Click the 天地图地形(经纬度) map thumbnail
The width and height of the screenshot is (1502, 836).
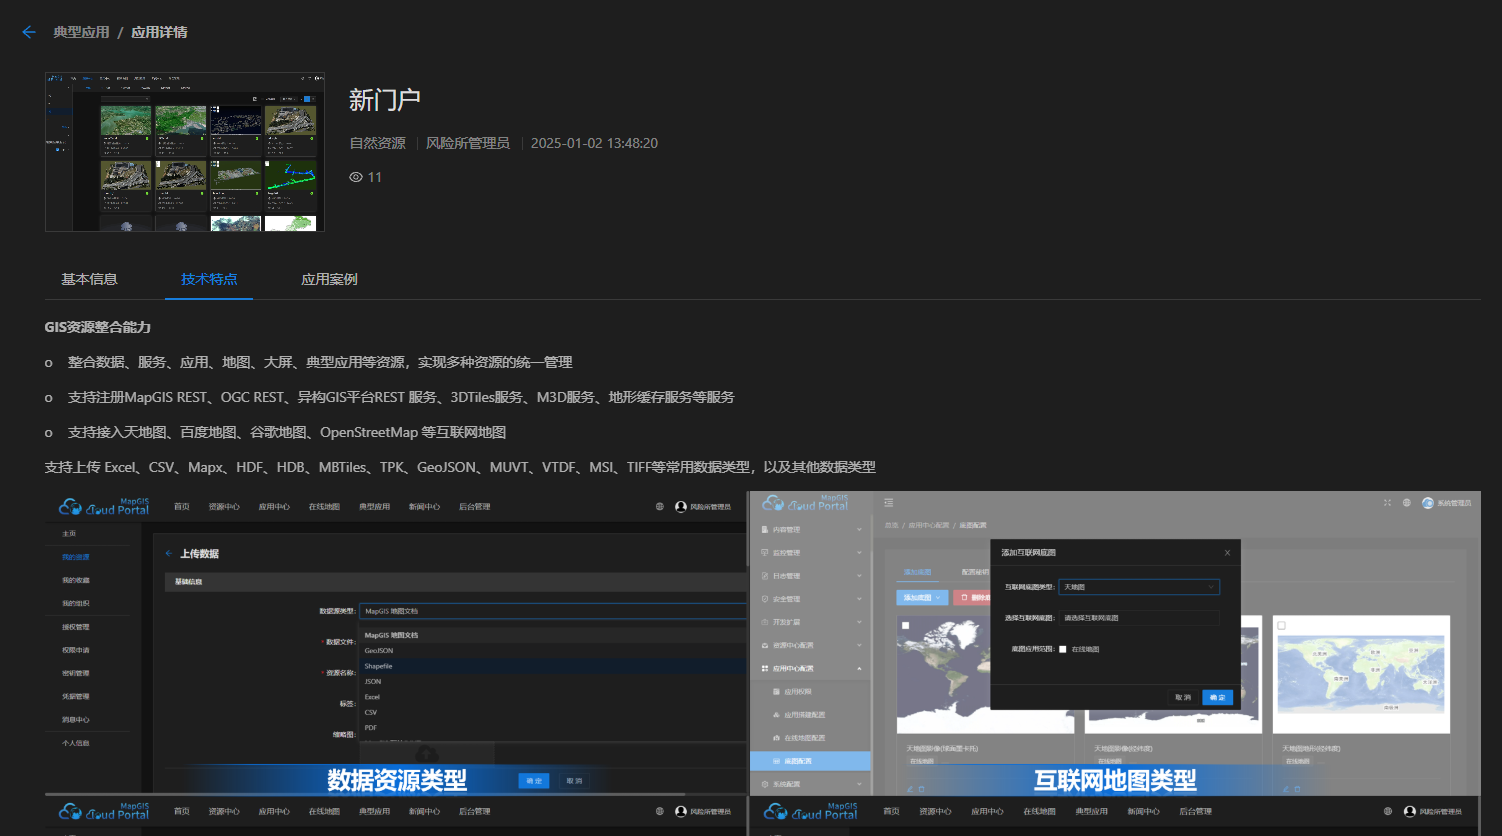coord(1362,674)
